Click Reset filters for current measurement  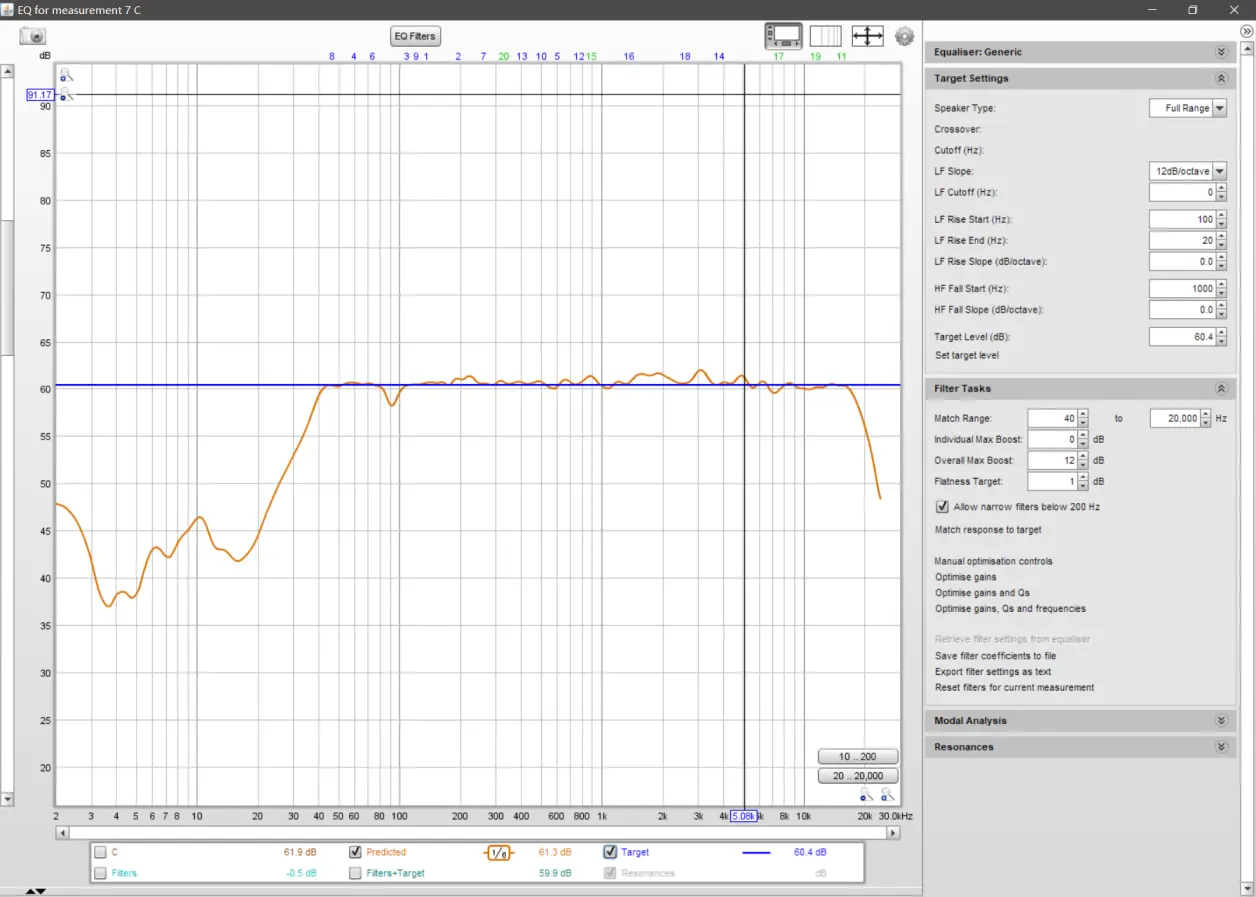[x=1014, y=688]
